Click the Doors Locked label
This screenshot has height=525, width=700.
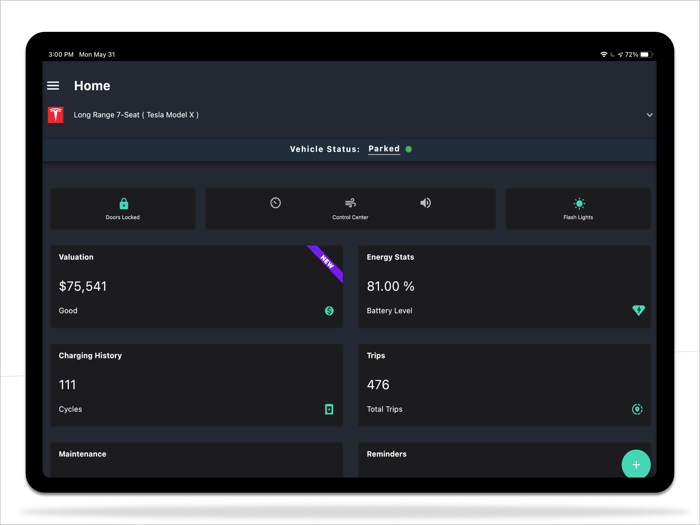(x=123, y=217)
